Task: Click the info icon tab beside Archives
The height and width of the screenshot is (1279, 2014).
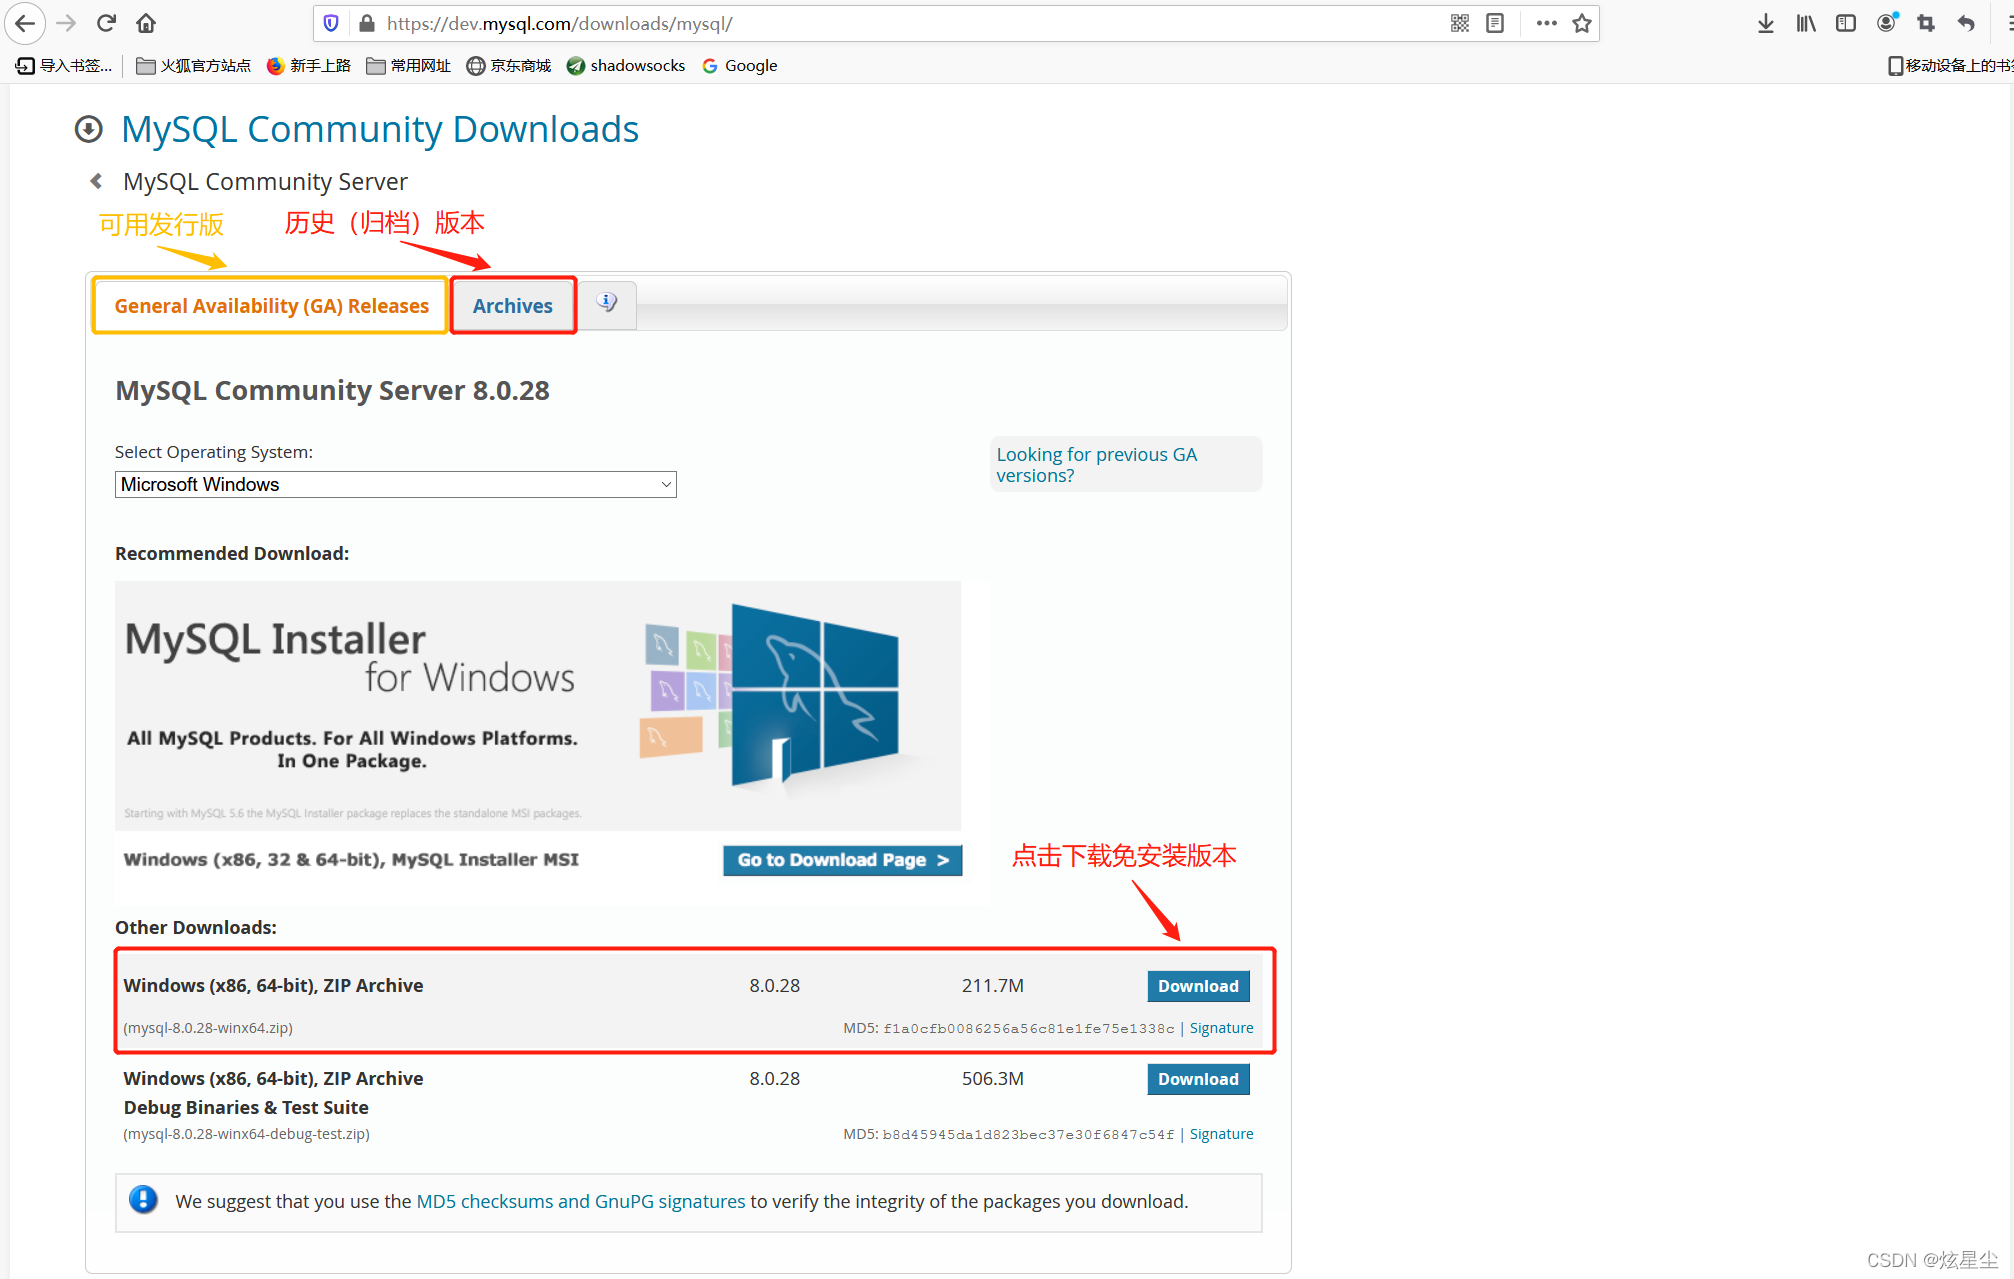Action: 607,302
